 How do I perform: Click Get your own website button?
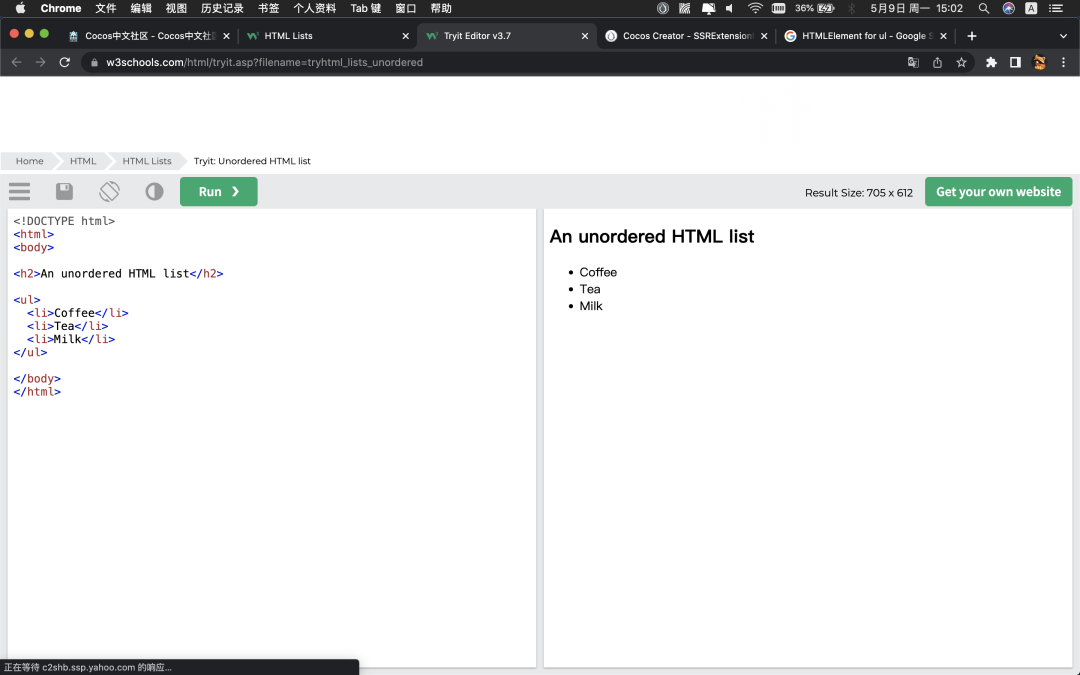click(998, 191)
